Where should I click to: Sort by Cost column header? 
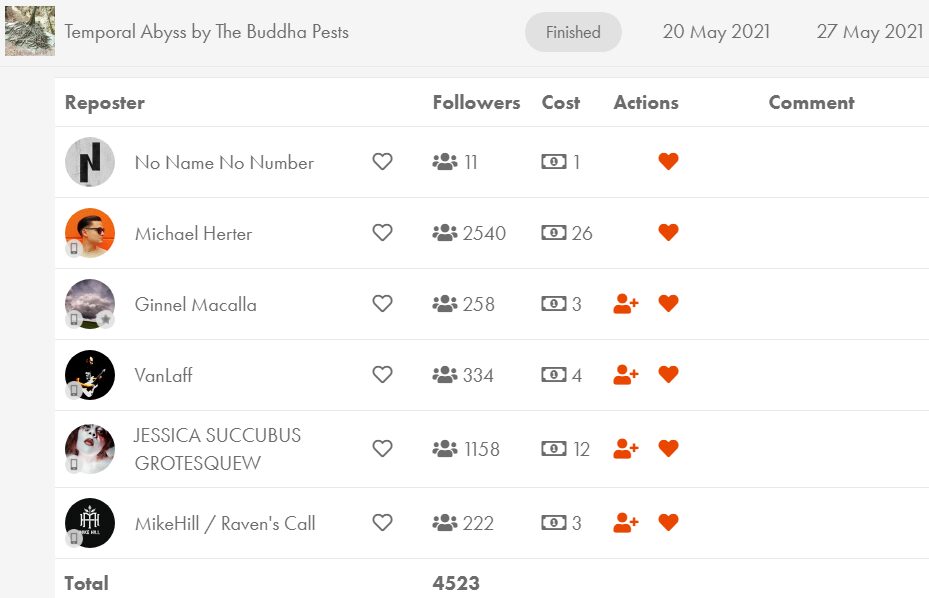pos(560,103)
